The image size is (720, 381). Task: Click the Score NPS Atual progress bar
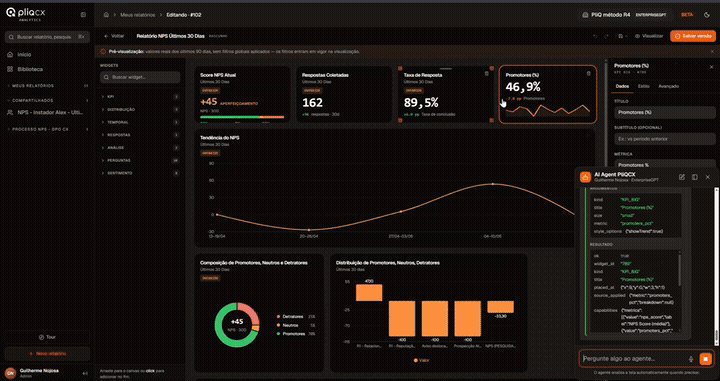pos(242,117)
